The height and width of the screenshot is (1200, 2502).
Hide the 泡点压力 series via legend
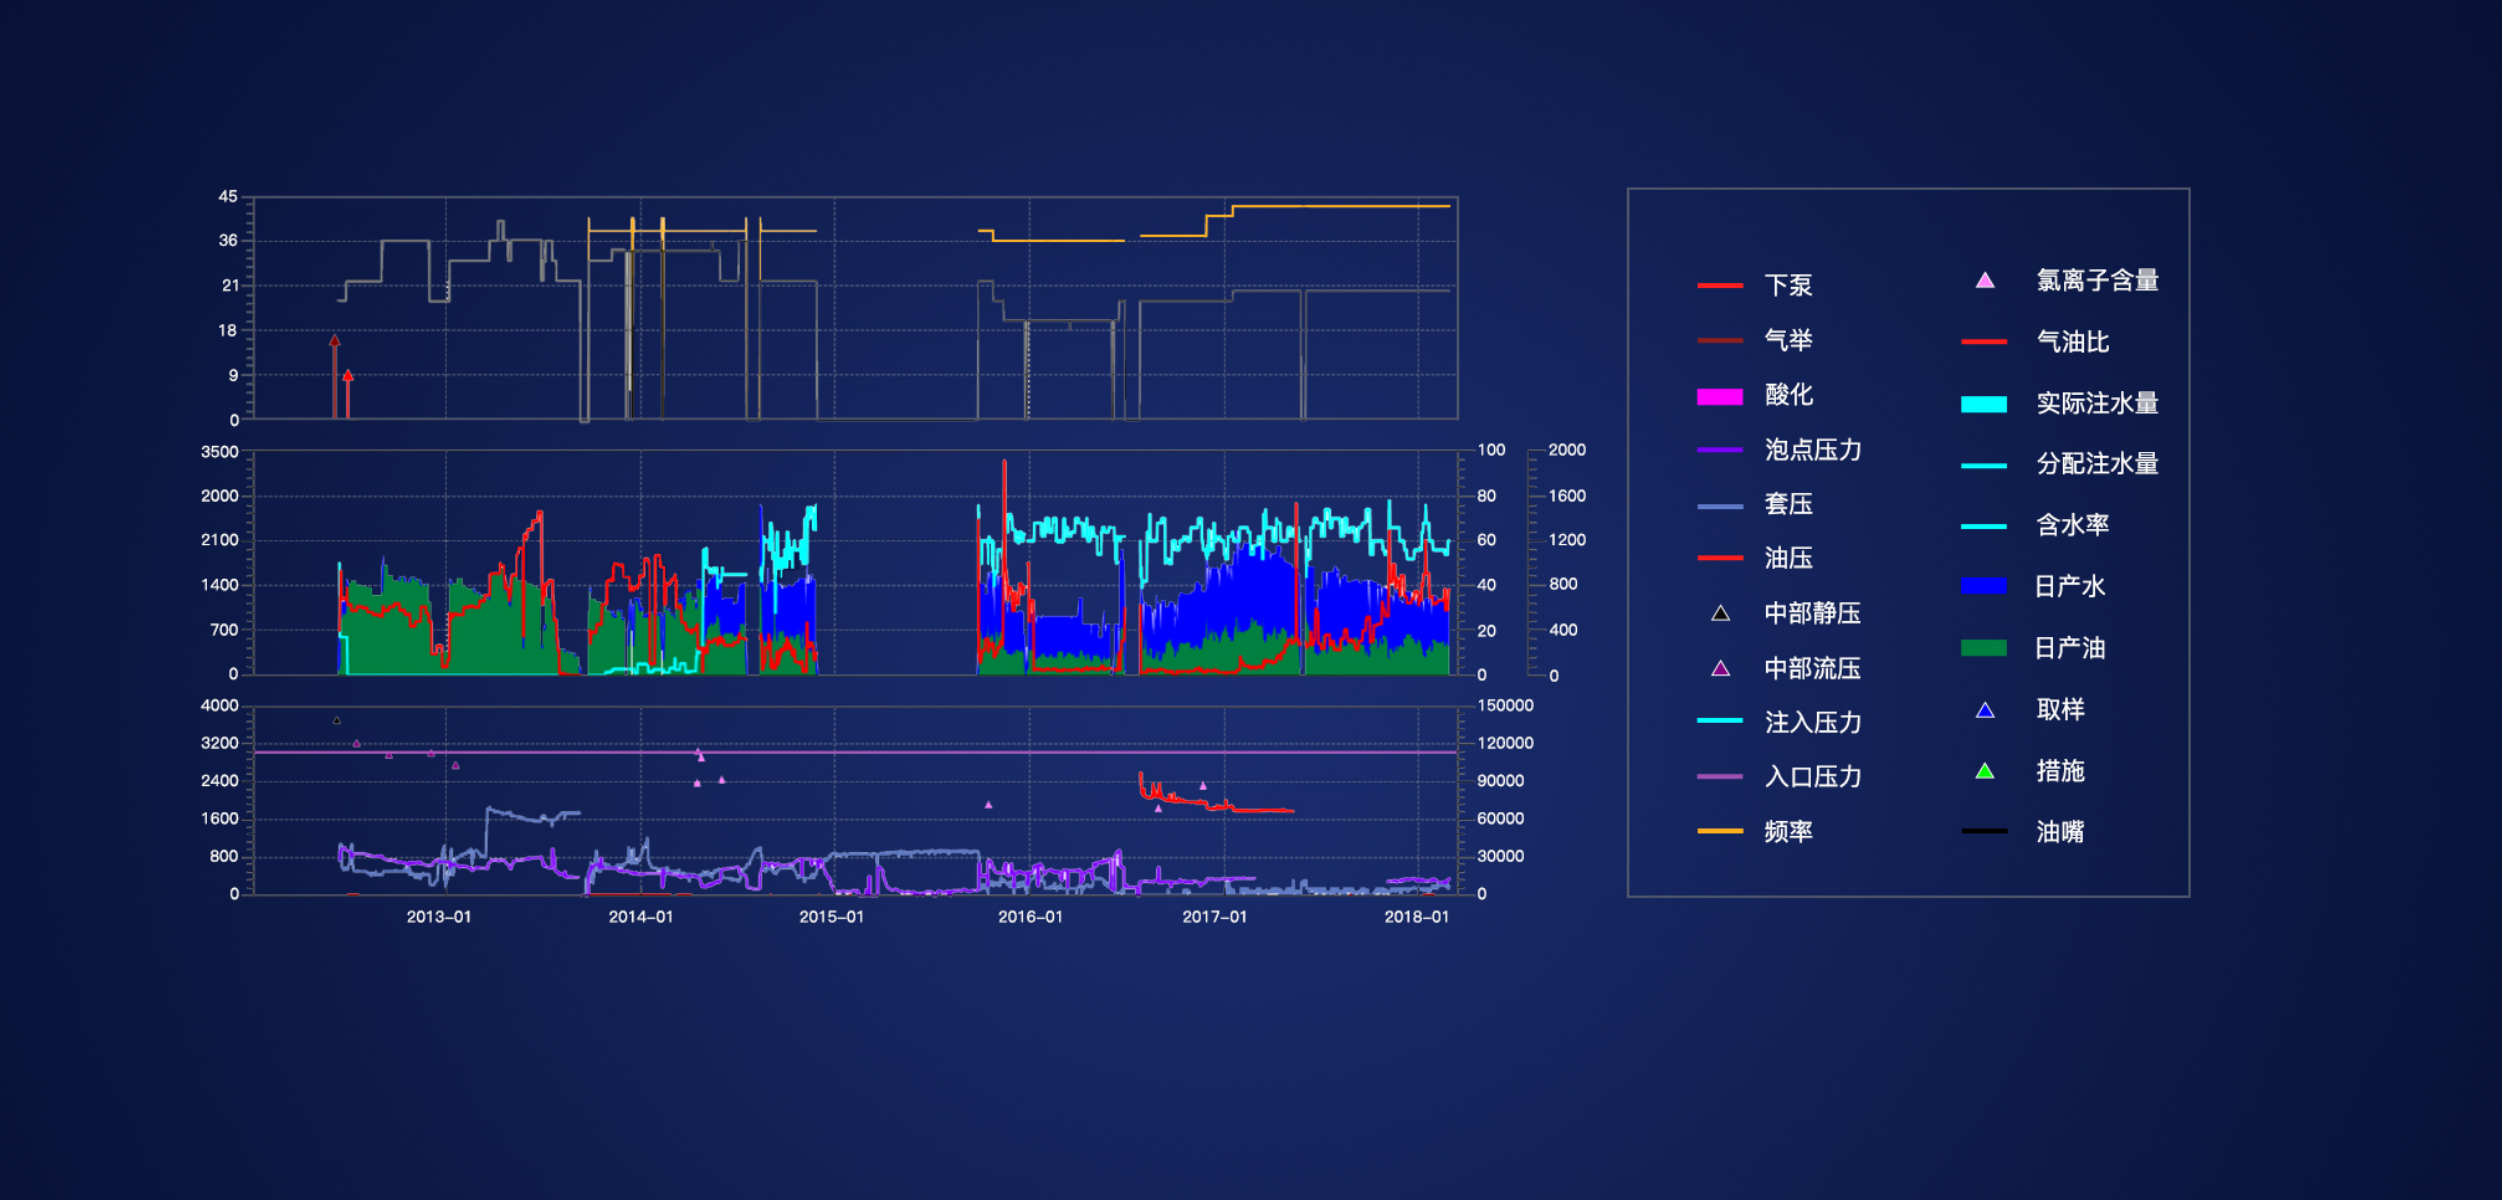[1780, 450]
